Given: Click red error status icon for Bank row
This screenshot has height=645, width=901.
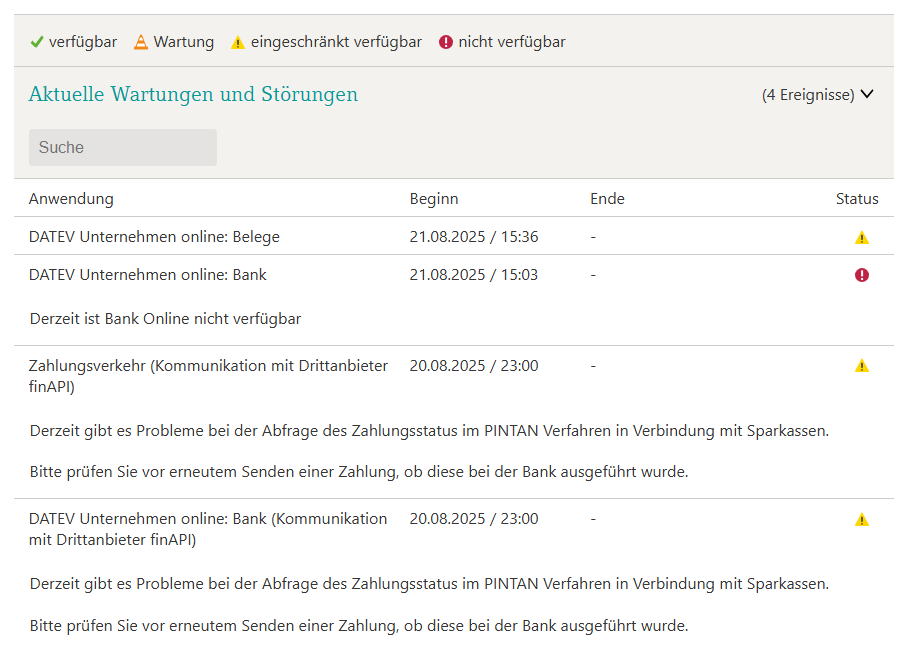Looking at the screenshot, I should pyautogui.click(x=862, y=275).
